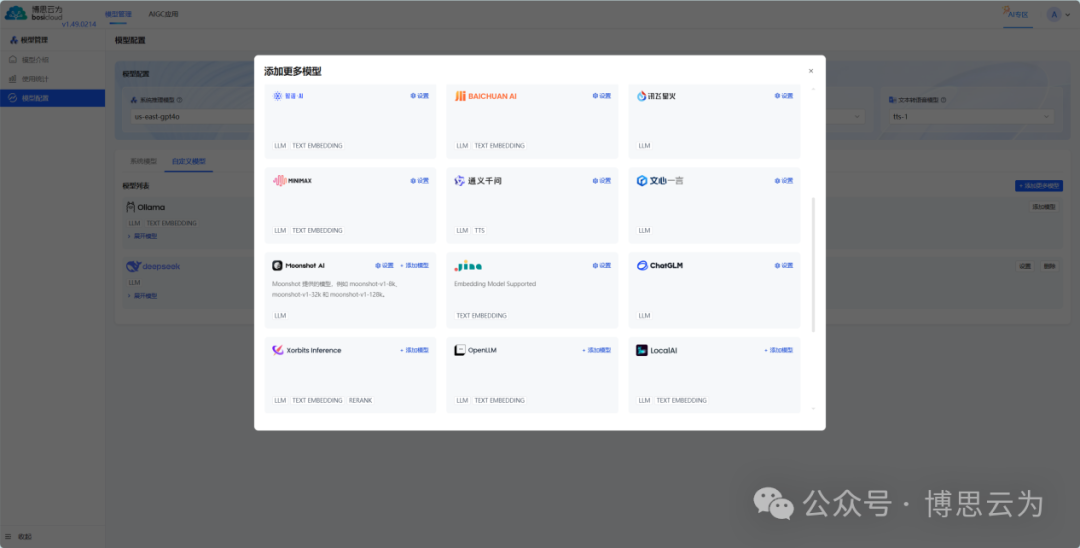Click the scrollbar down arrow in dialog

click(813, 409)
